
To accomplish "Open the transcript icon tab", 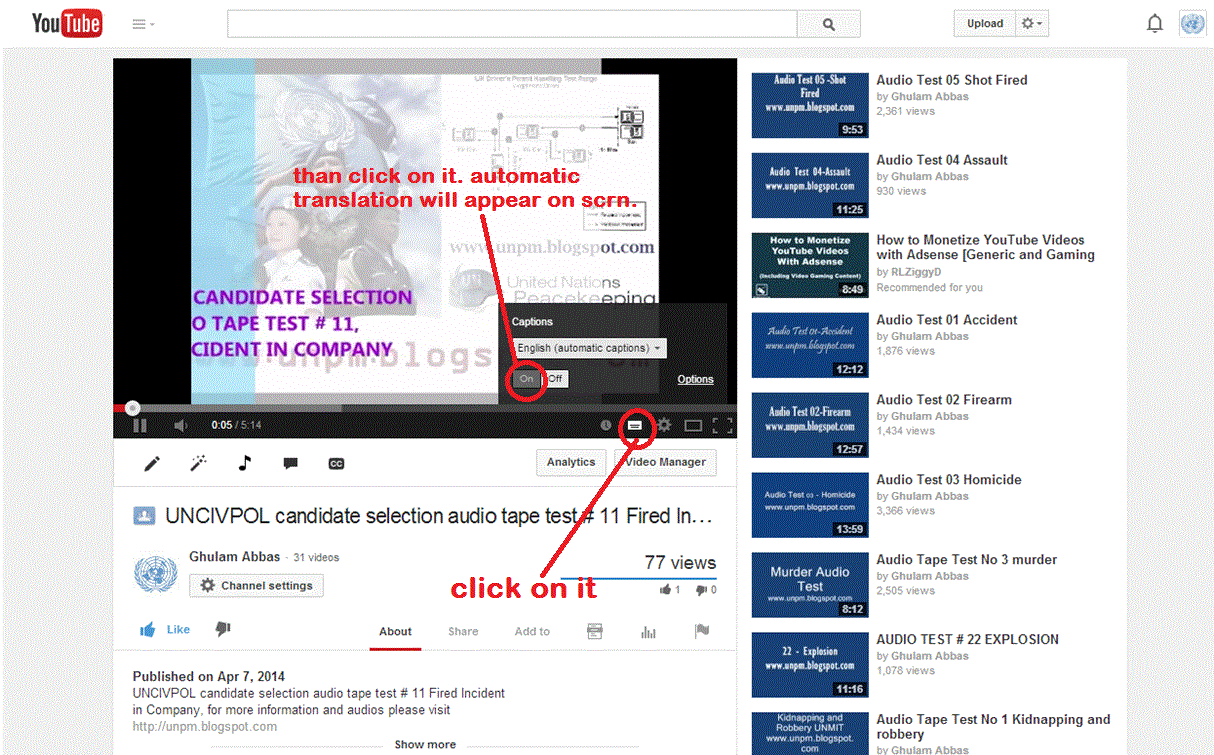I will 595,631.
